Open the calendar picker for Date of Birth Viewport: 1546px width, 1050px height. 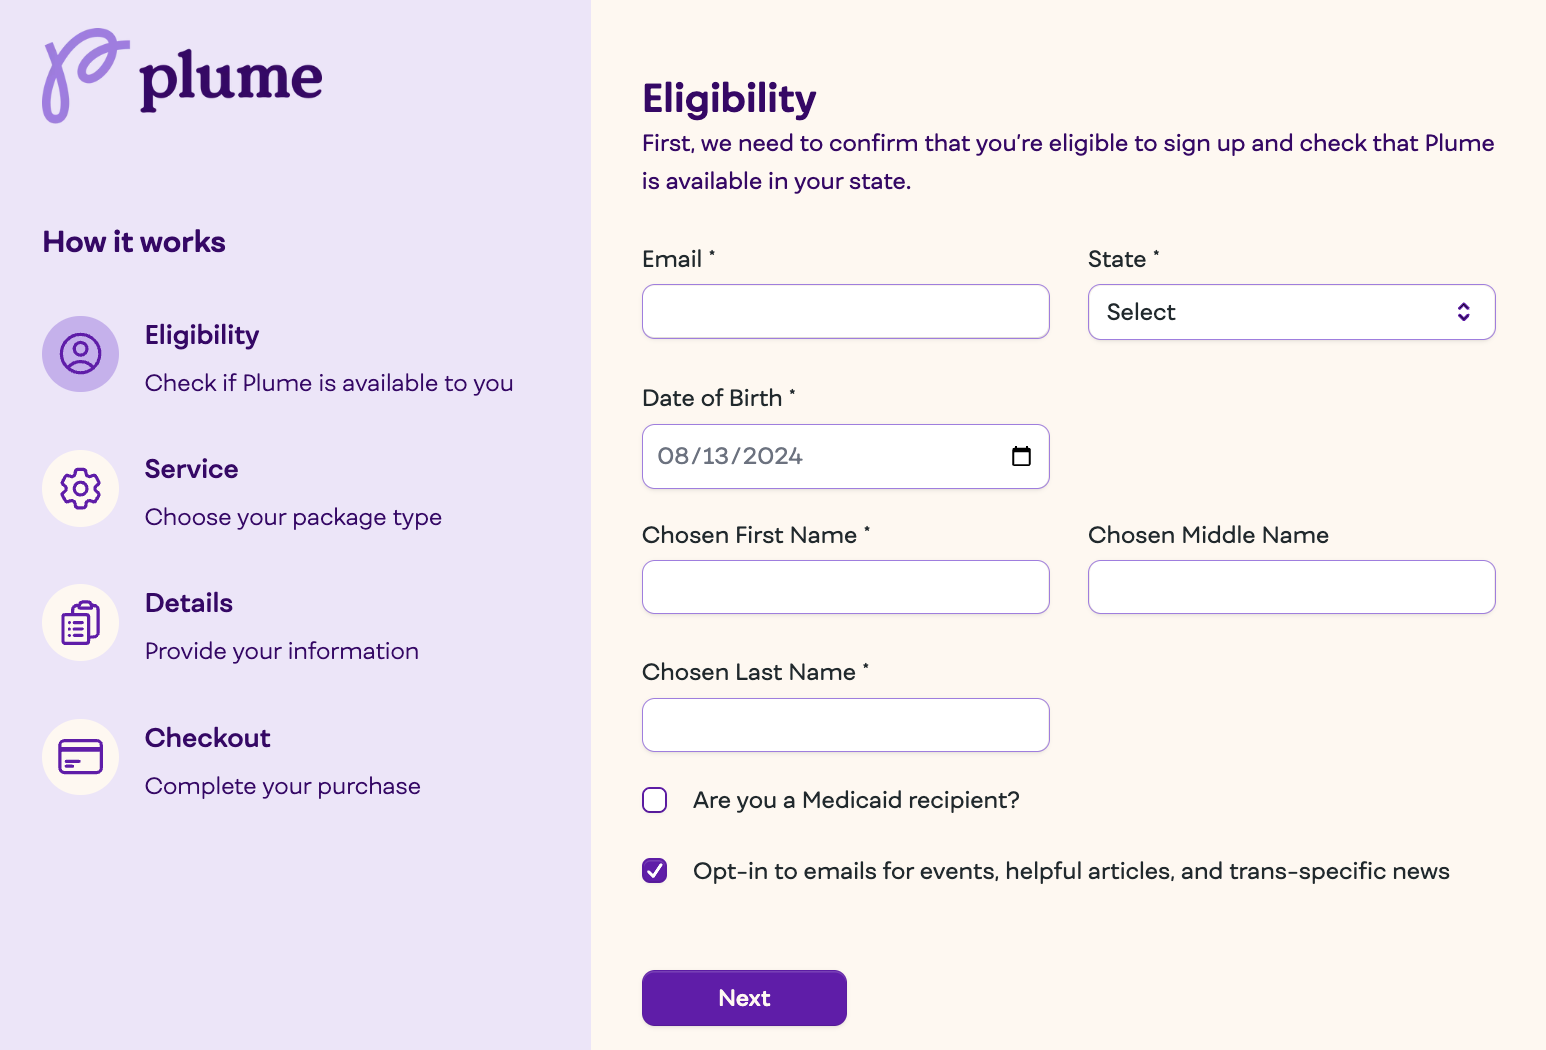(x=1021, y=456)
